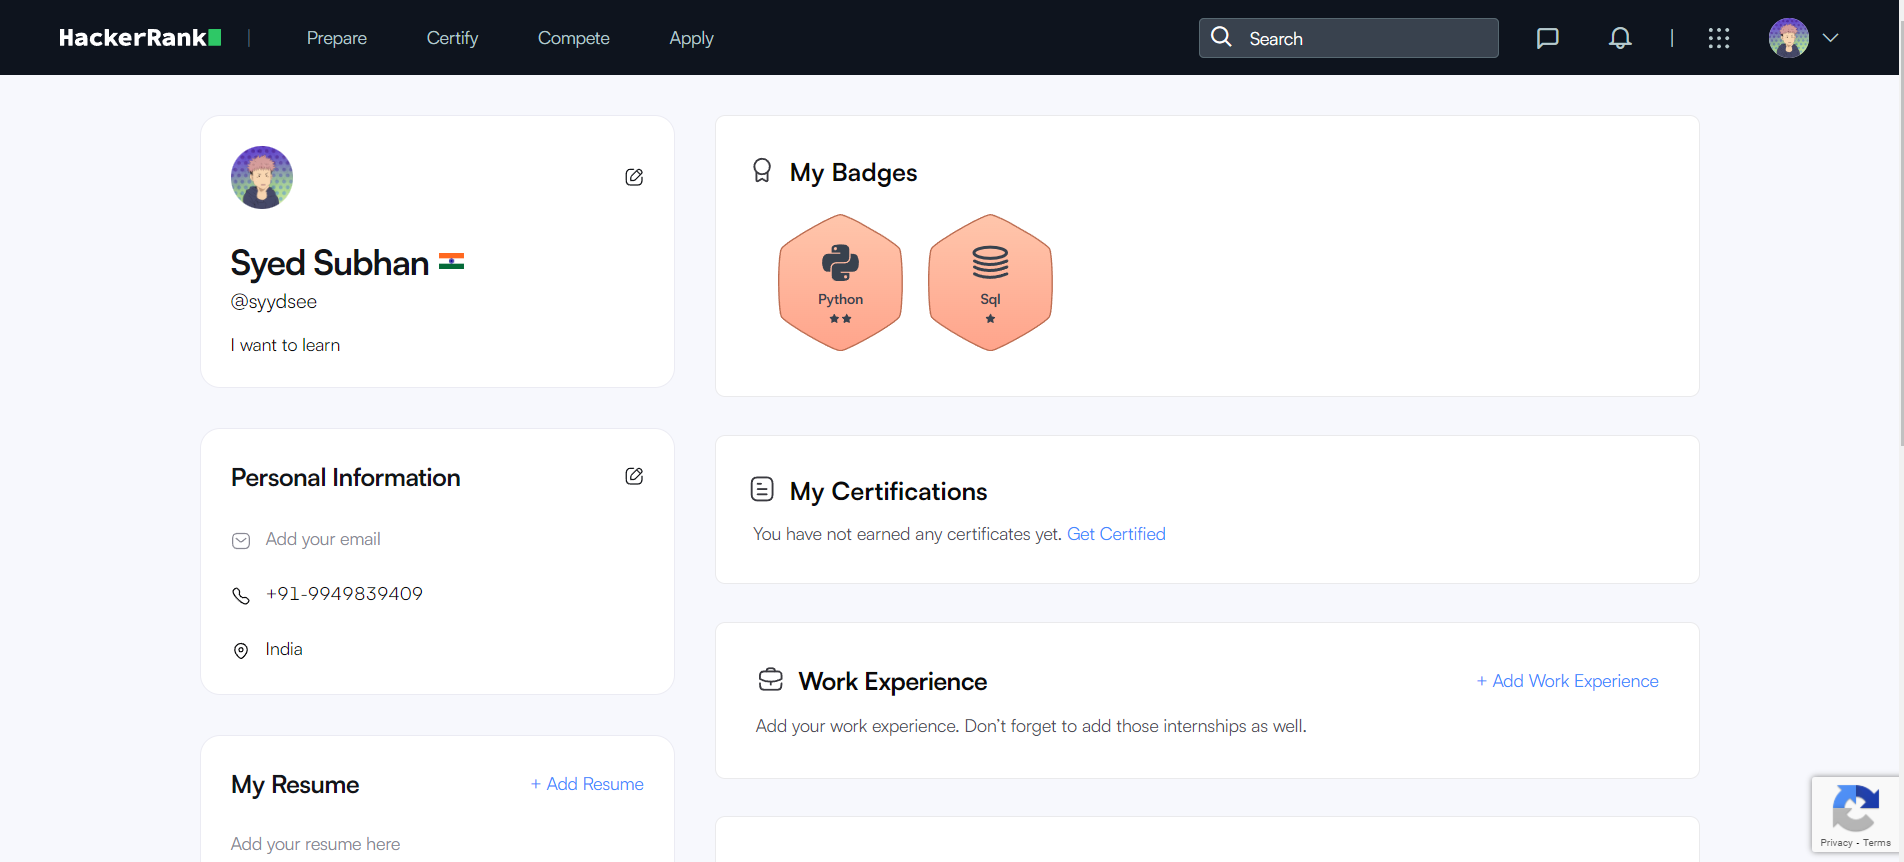Image resolution: width=1904 pixels, height=862 pixels.
Task: Open the Prepare menu
Action: (x=337, y=38)
